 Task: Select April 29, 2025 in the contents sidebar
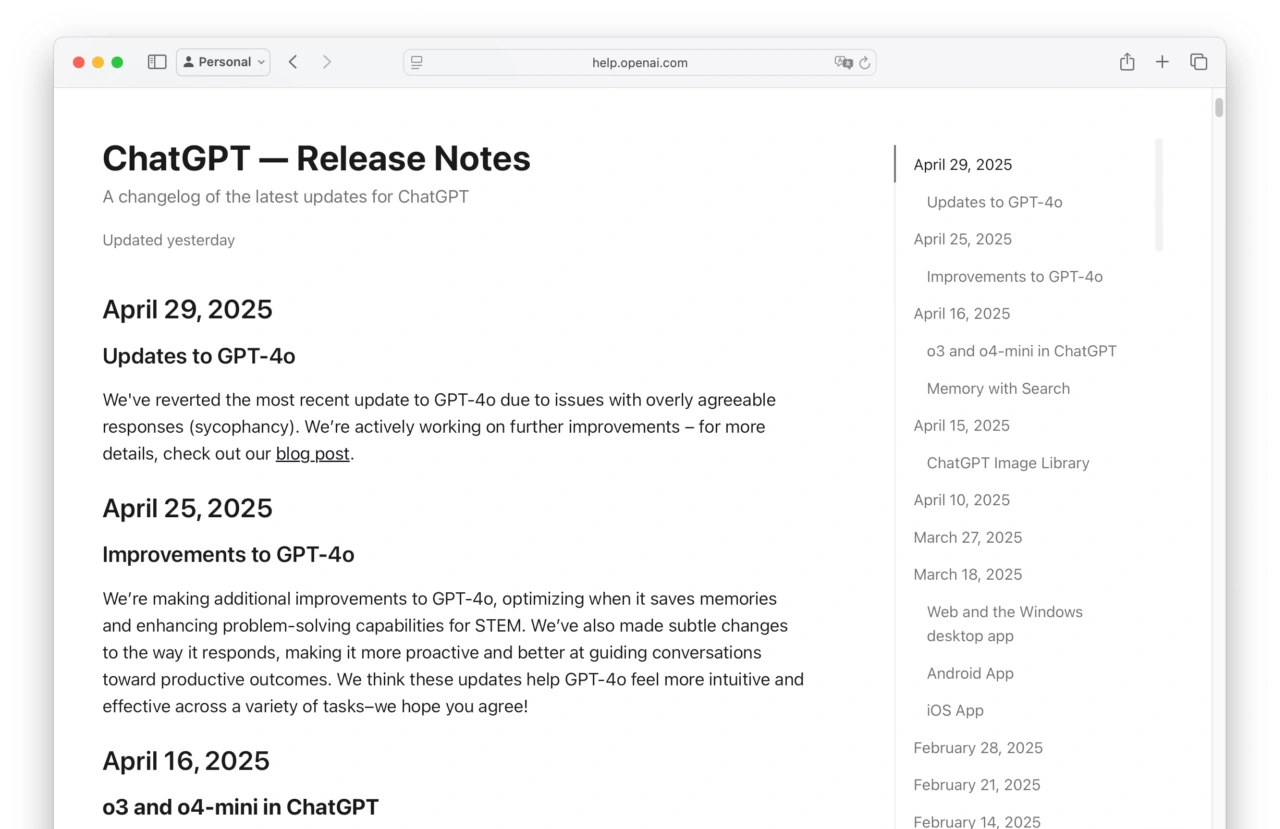(x=962, y=164)
